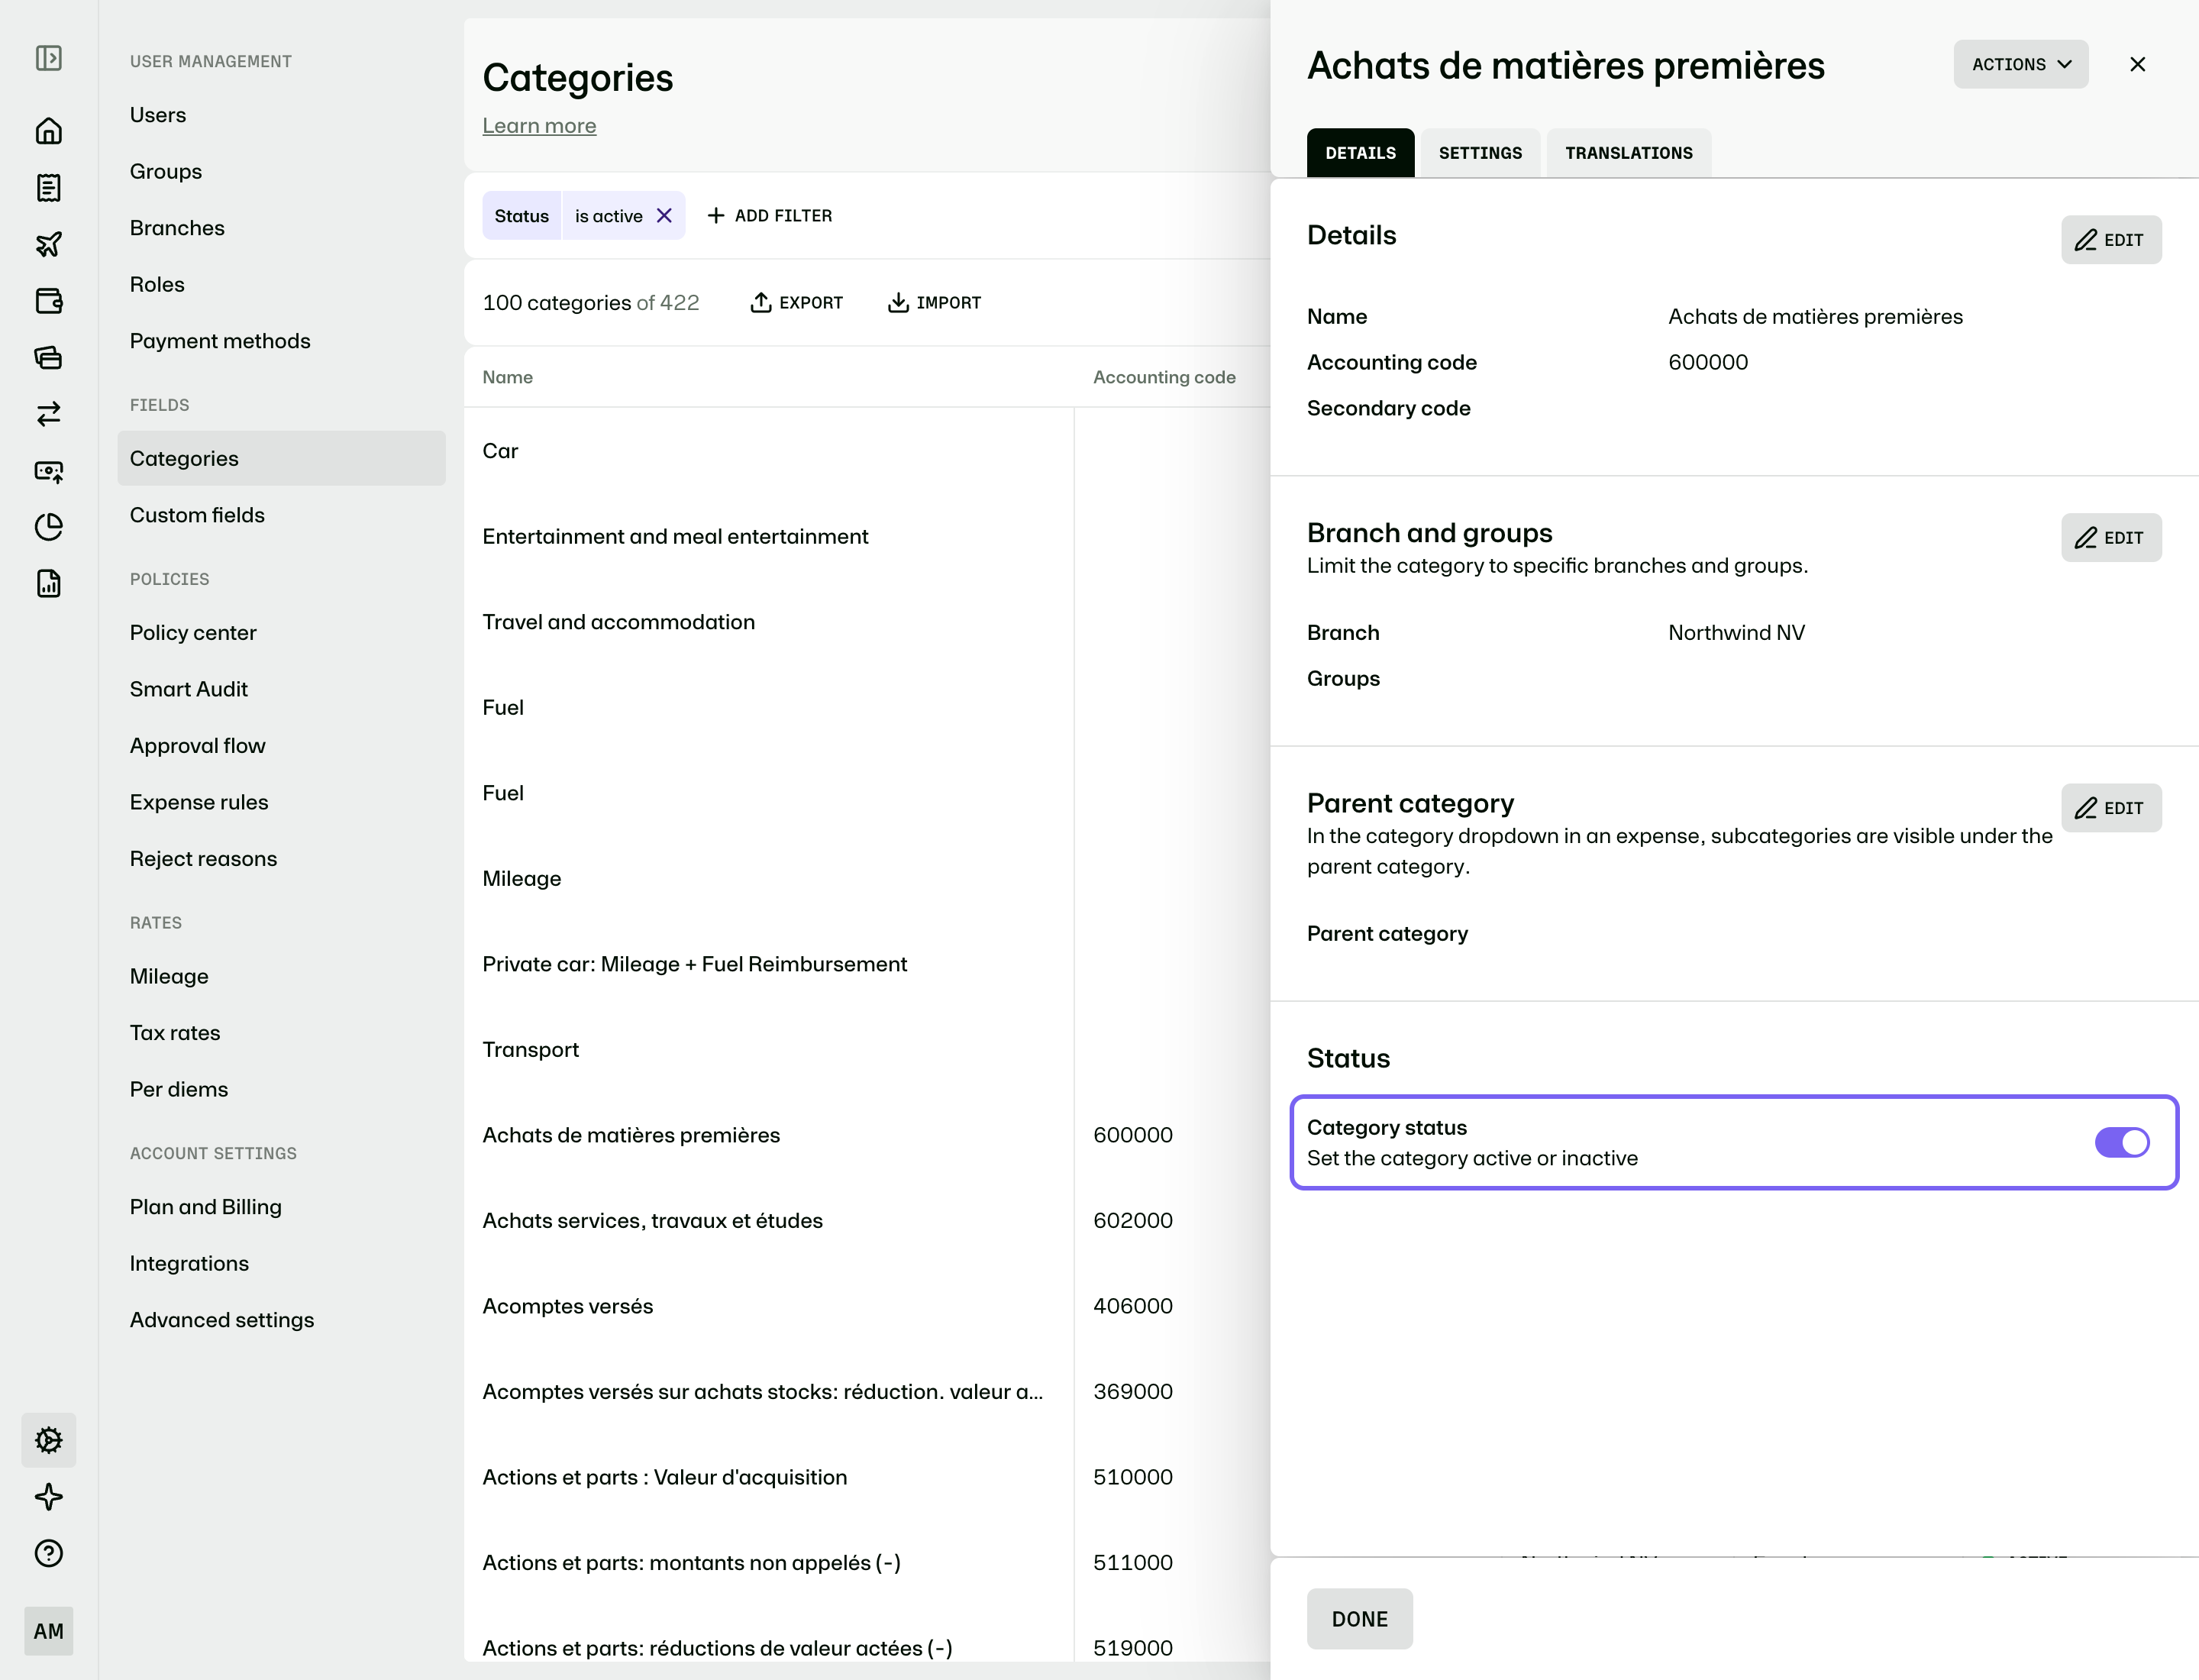Open the help question mark icon
Screen dimensions: 2199x1680
[x=48, y=1553]
